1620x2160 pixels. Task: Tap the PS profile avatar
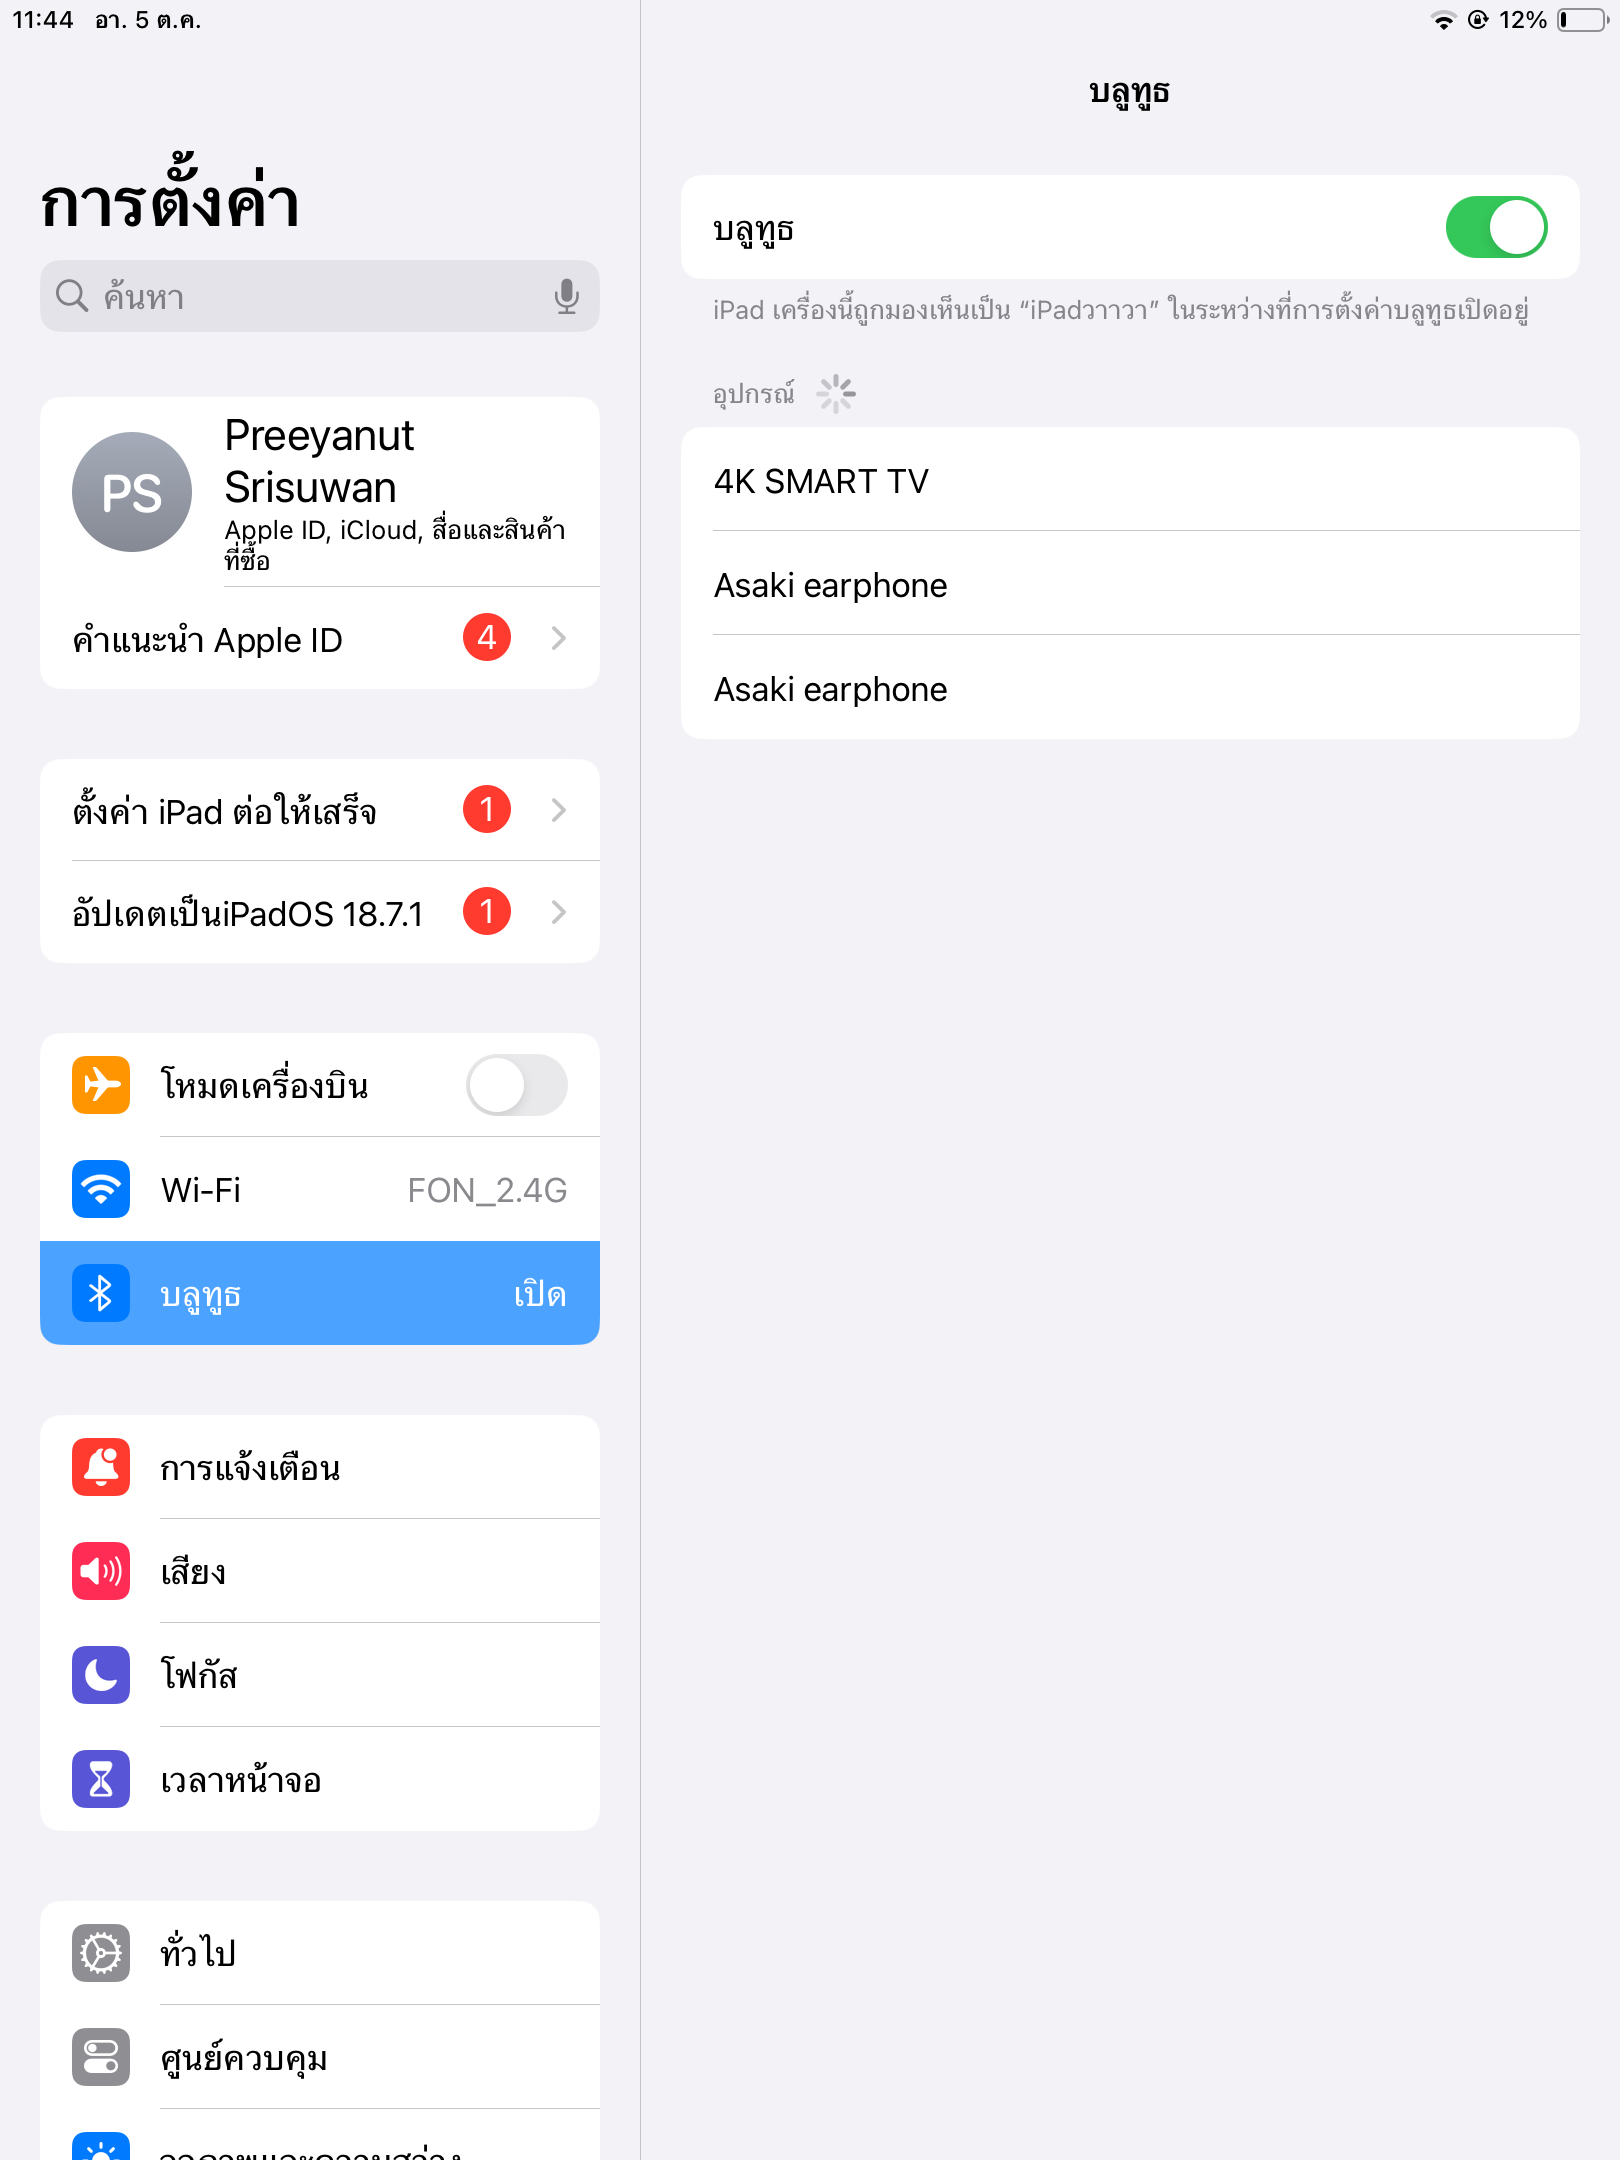[x=132, y=492]
